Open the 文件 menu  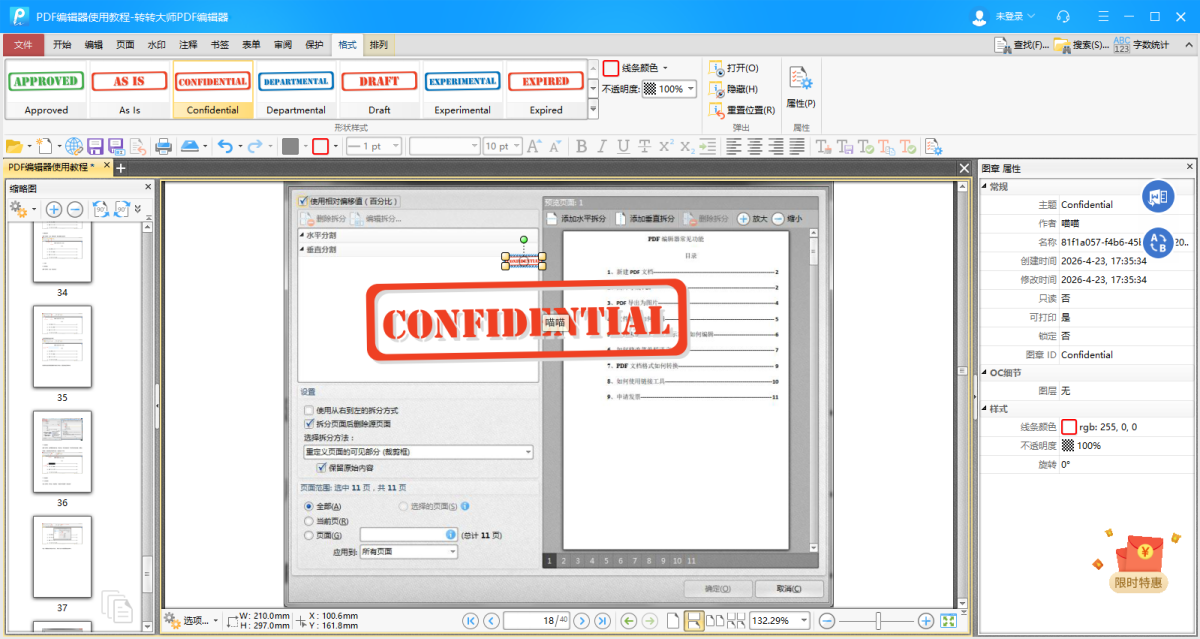coord(23,45)
